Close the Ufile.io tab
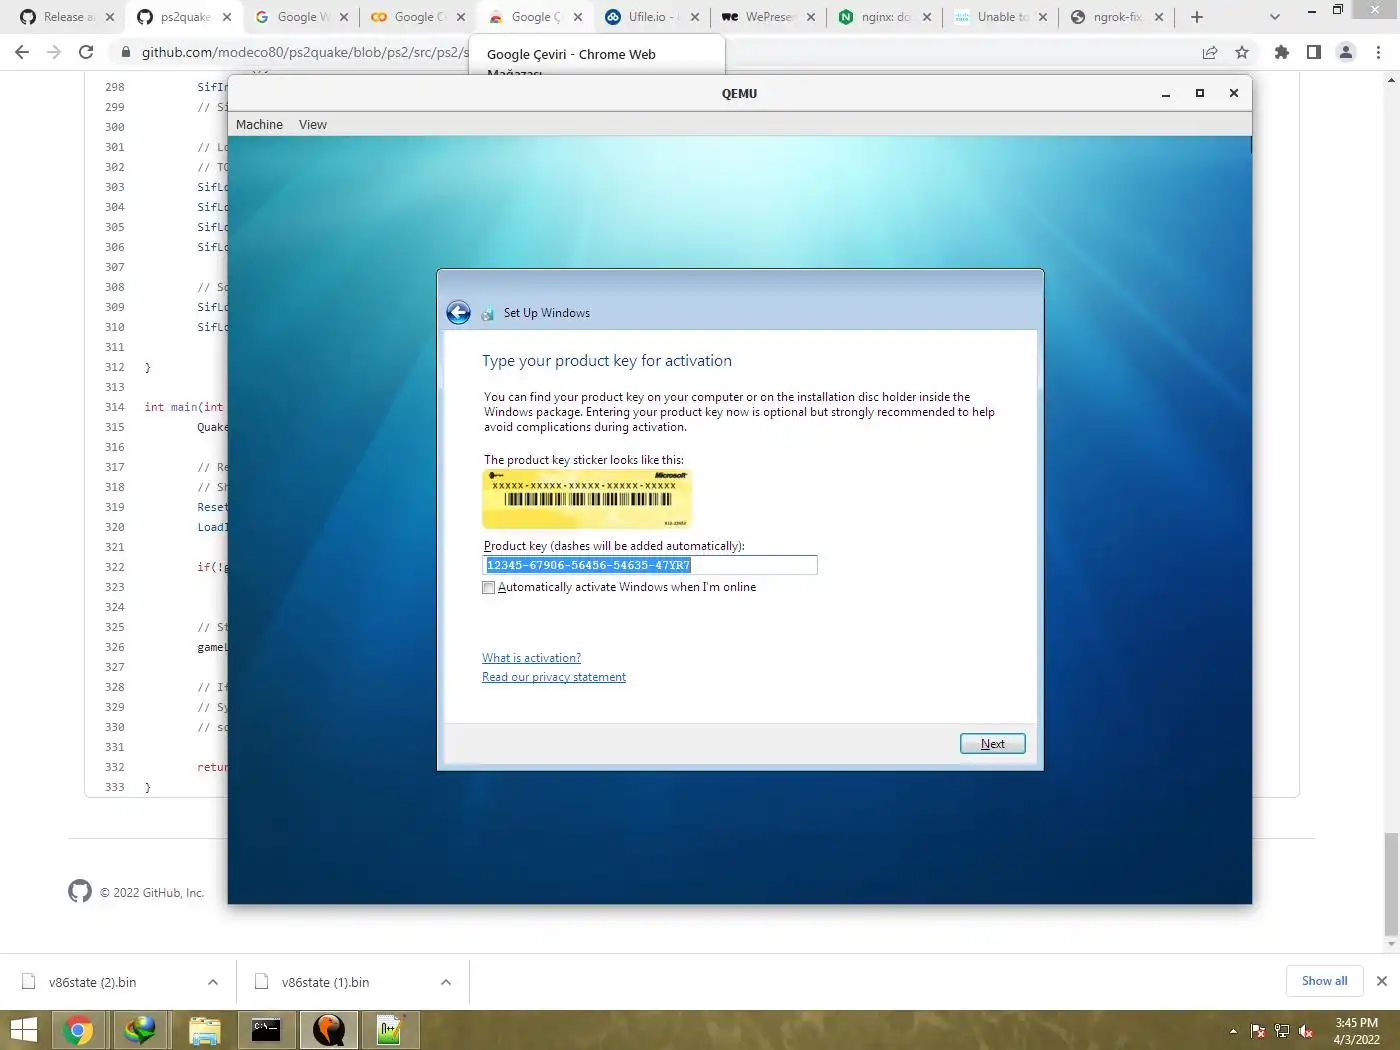The height and width of the screenshot is (1050, 1400). pos(695,17)
